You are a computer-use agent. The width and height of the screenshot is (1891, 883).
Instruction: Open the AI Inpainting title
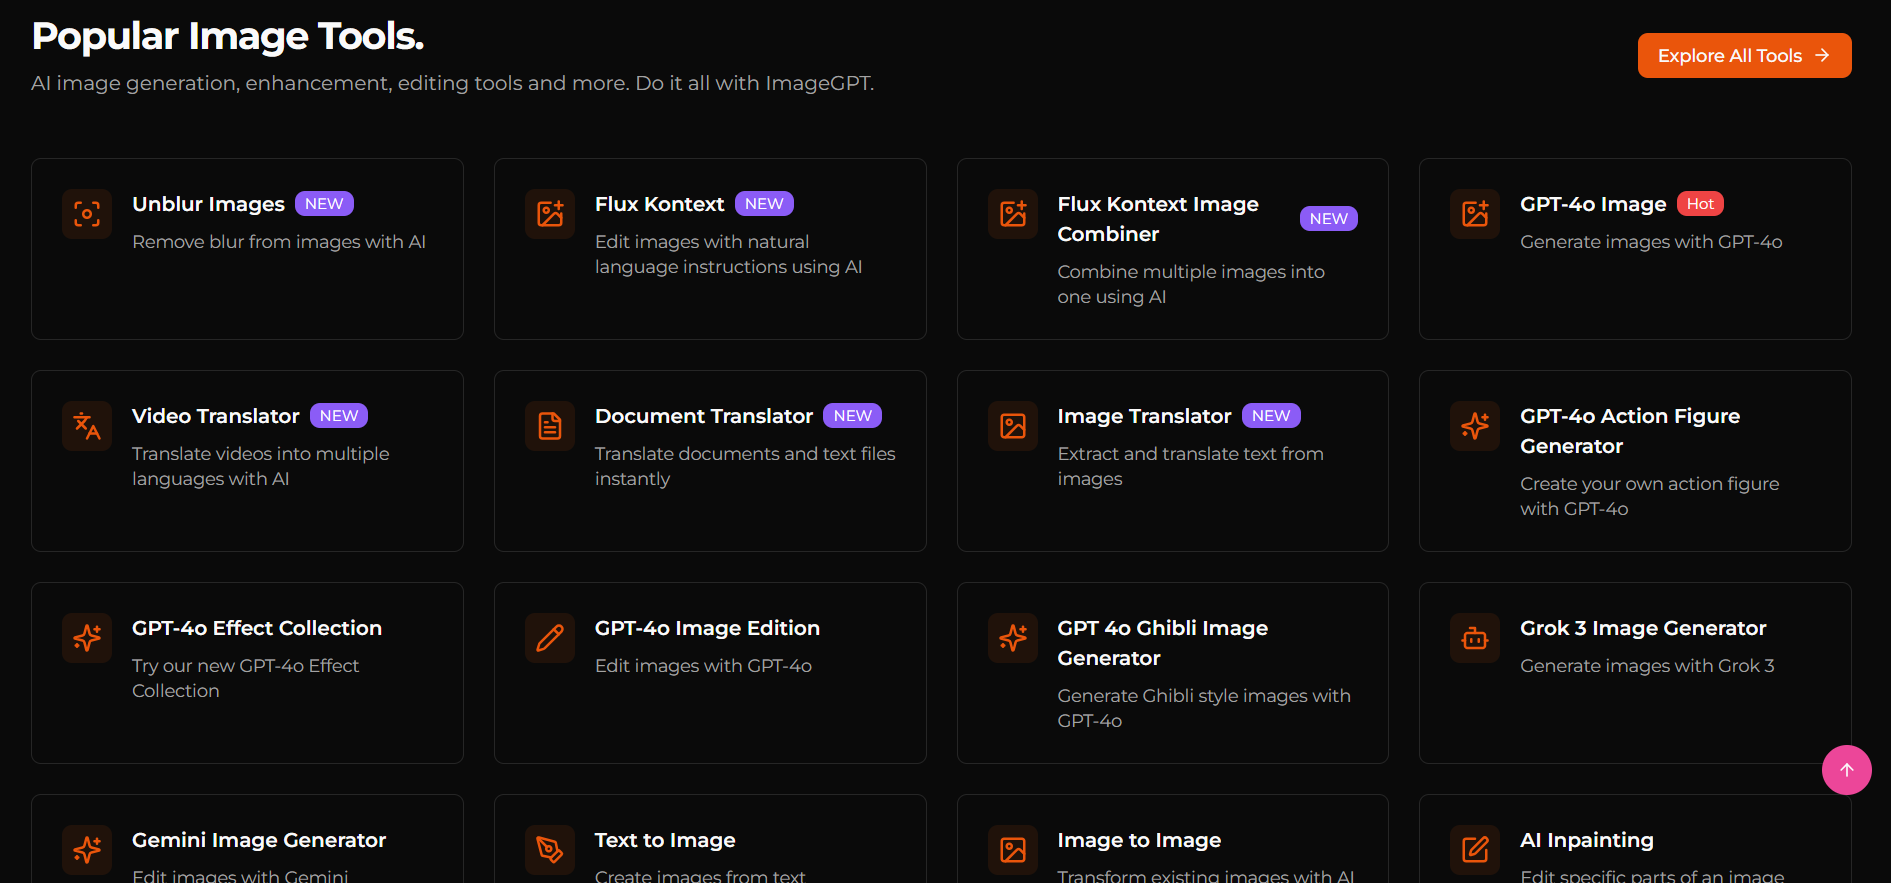point(1587,840)
